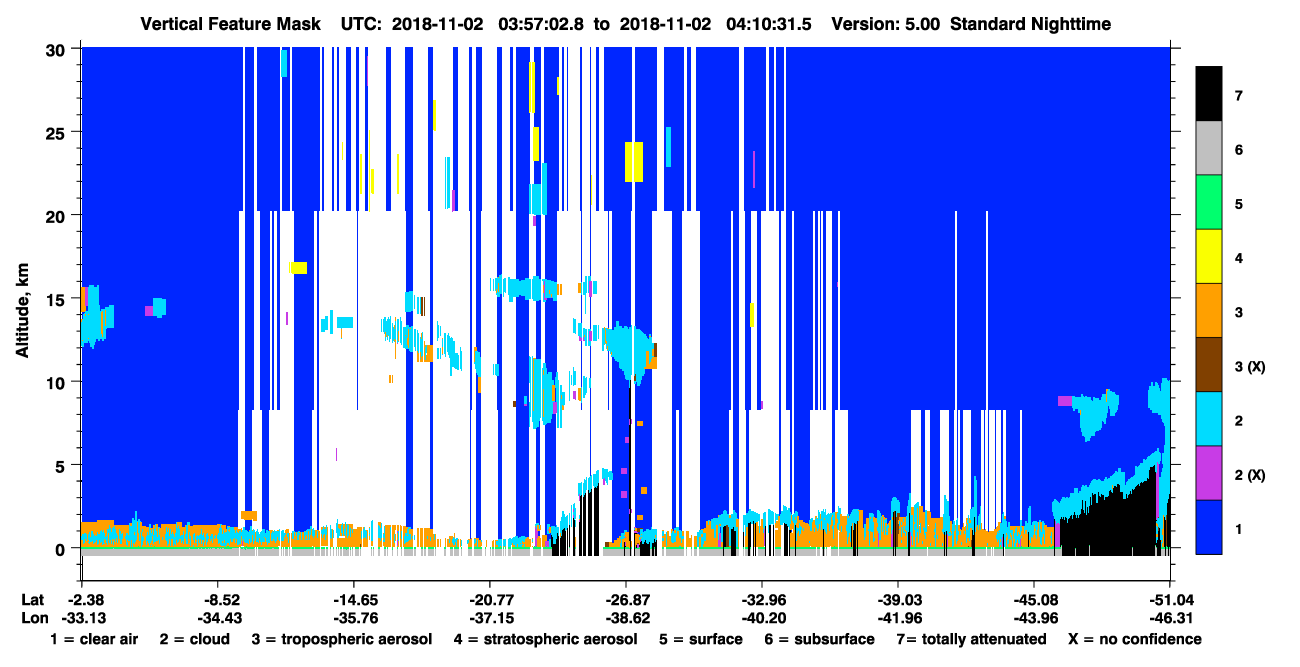Image resolution: width=1300 pixels, height=667 pixels.
Task: Click the black color swatch labeled 7
Action: point(1209,95)
